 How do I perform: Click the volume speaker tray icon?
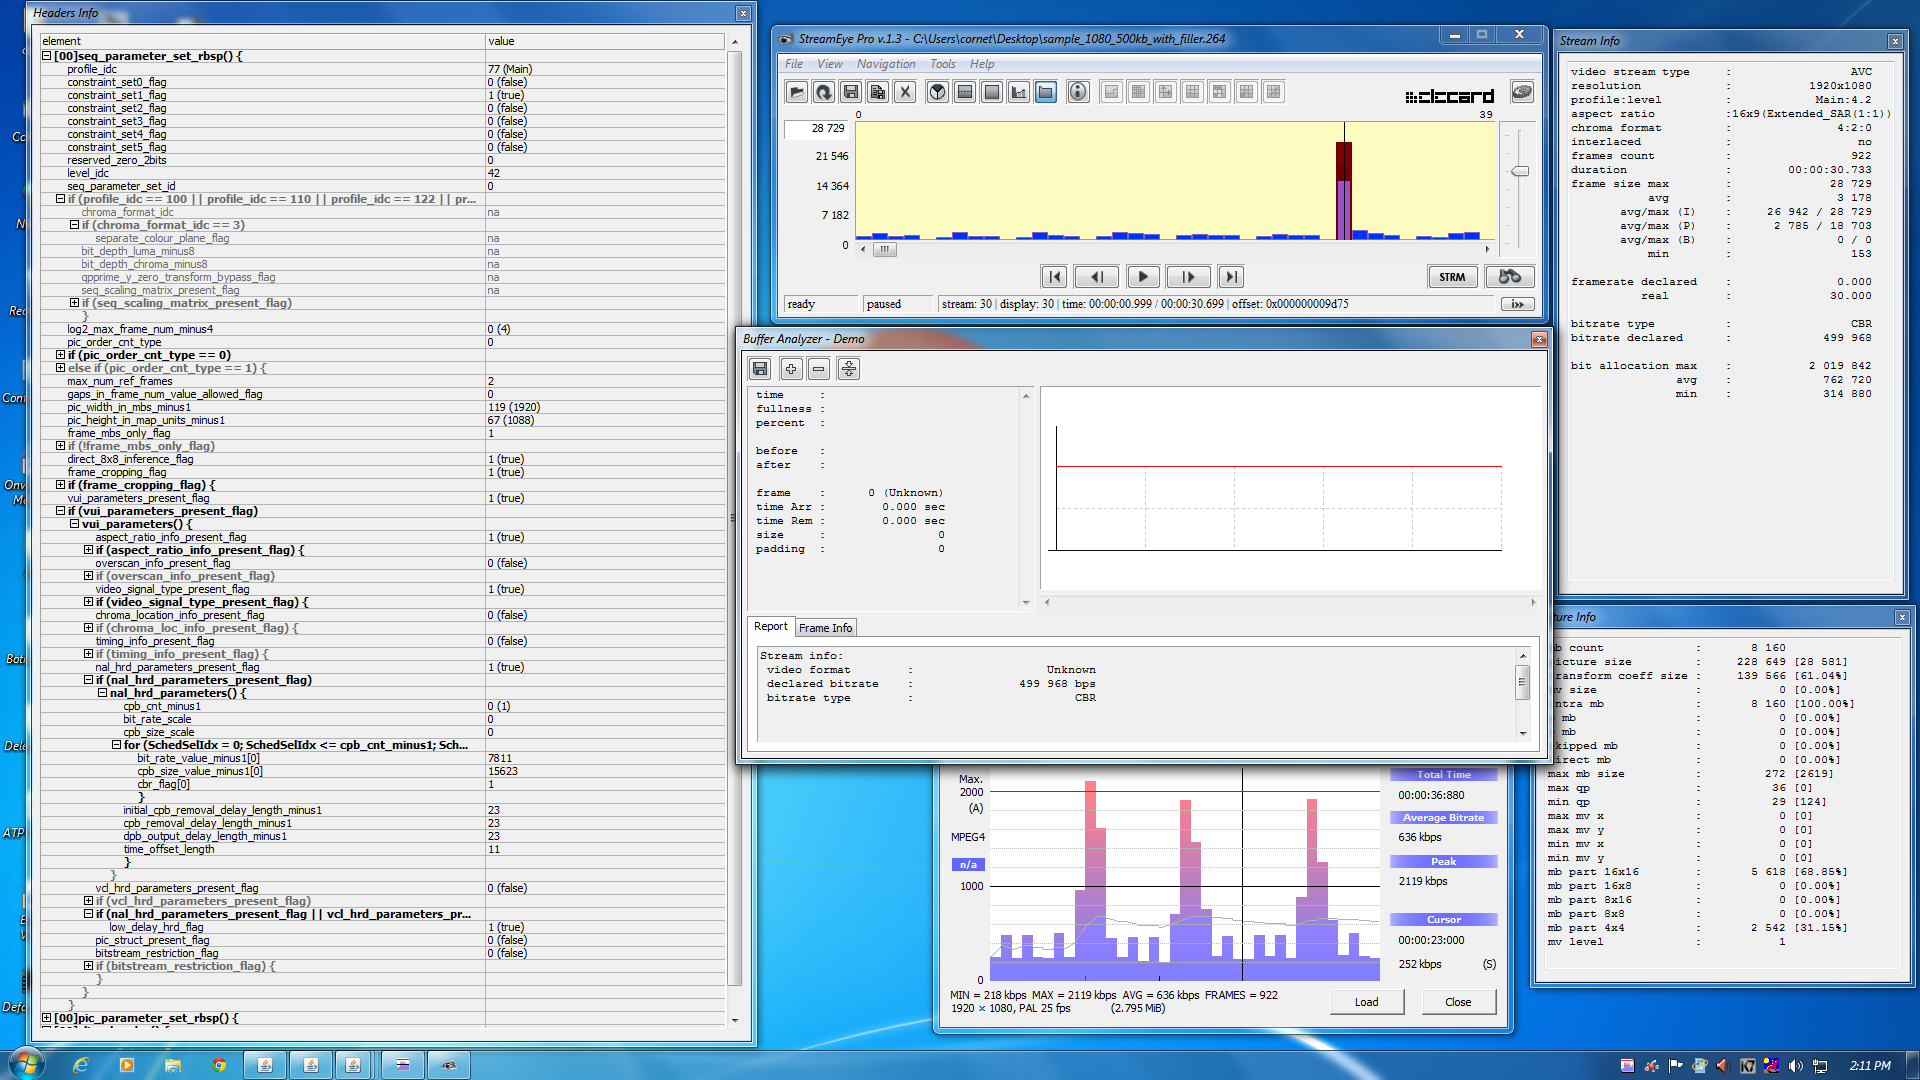click(x=1796, y=1066)
